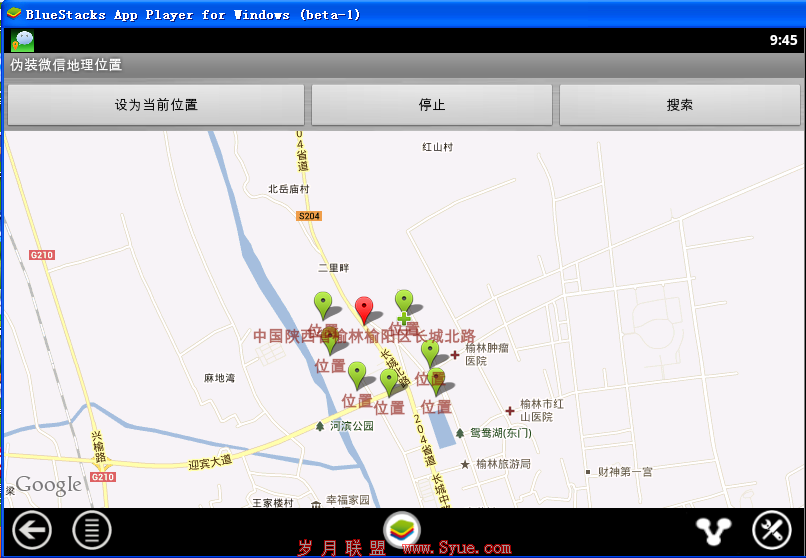Click the Google logo on map
Screen dimensions: 806x558
point(48,485)
